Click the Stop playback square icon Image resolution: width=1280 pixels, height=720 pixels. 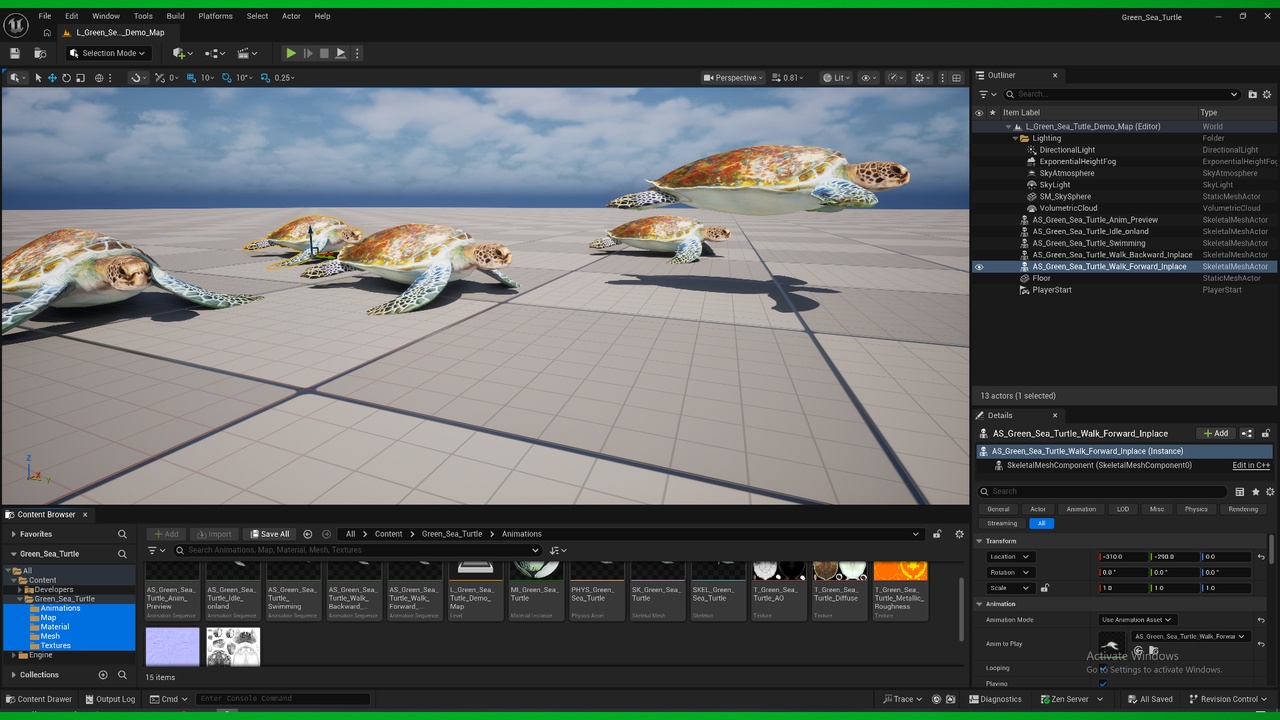pos(324,53)
